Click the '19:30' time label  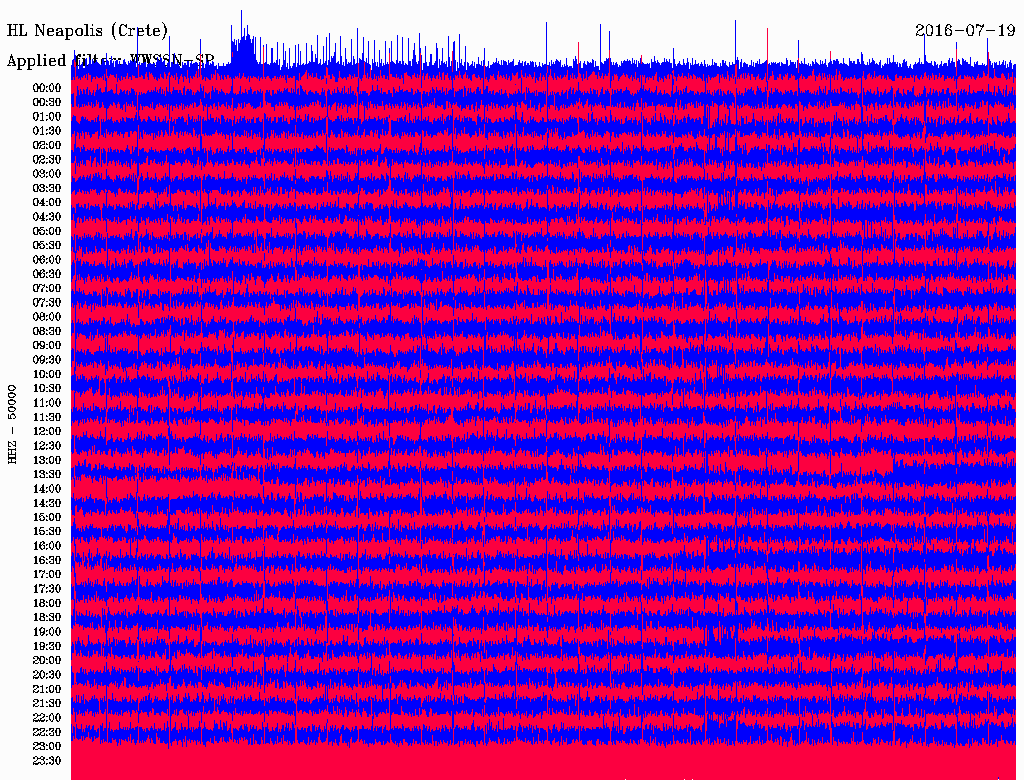(x=47, y=646)
